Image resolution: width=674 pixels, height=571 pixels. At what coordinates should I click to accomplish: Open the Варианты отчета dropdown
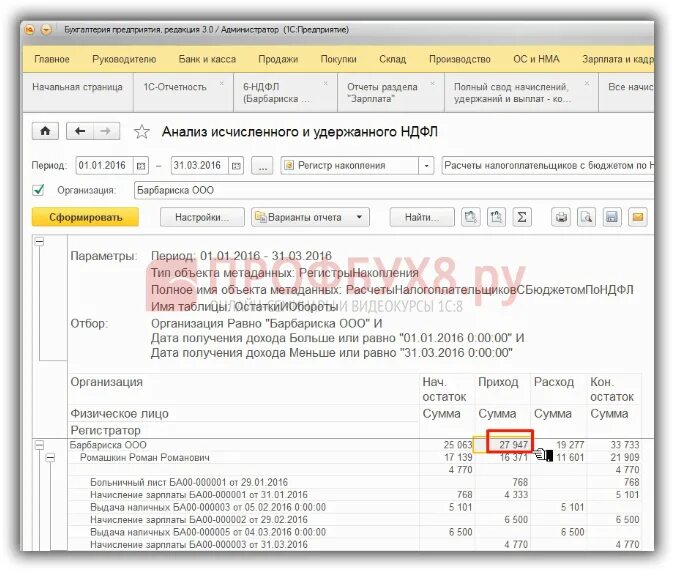[x=311, y=217]
